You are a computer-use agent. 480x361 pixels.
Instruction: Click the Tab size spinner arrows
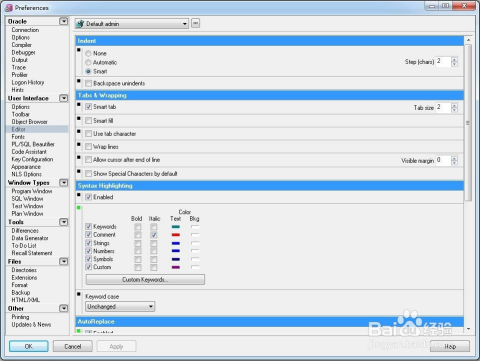[x=454, y=107]
